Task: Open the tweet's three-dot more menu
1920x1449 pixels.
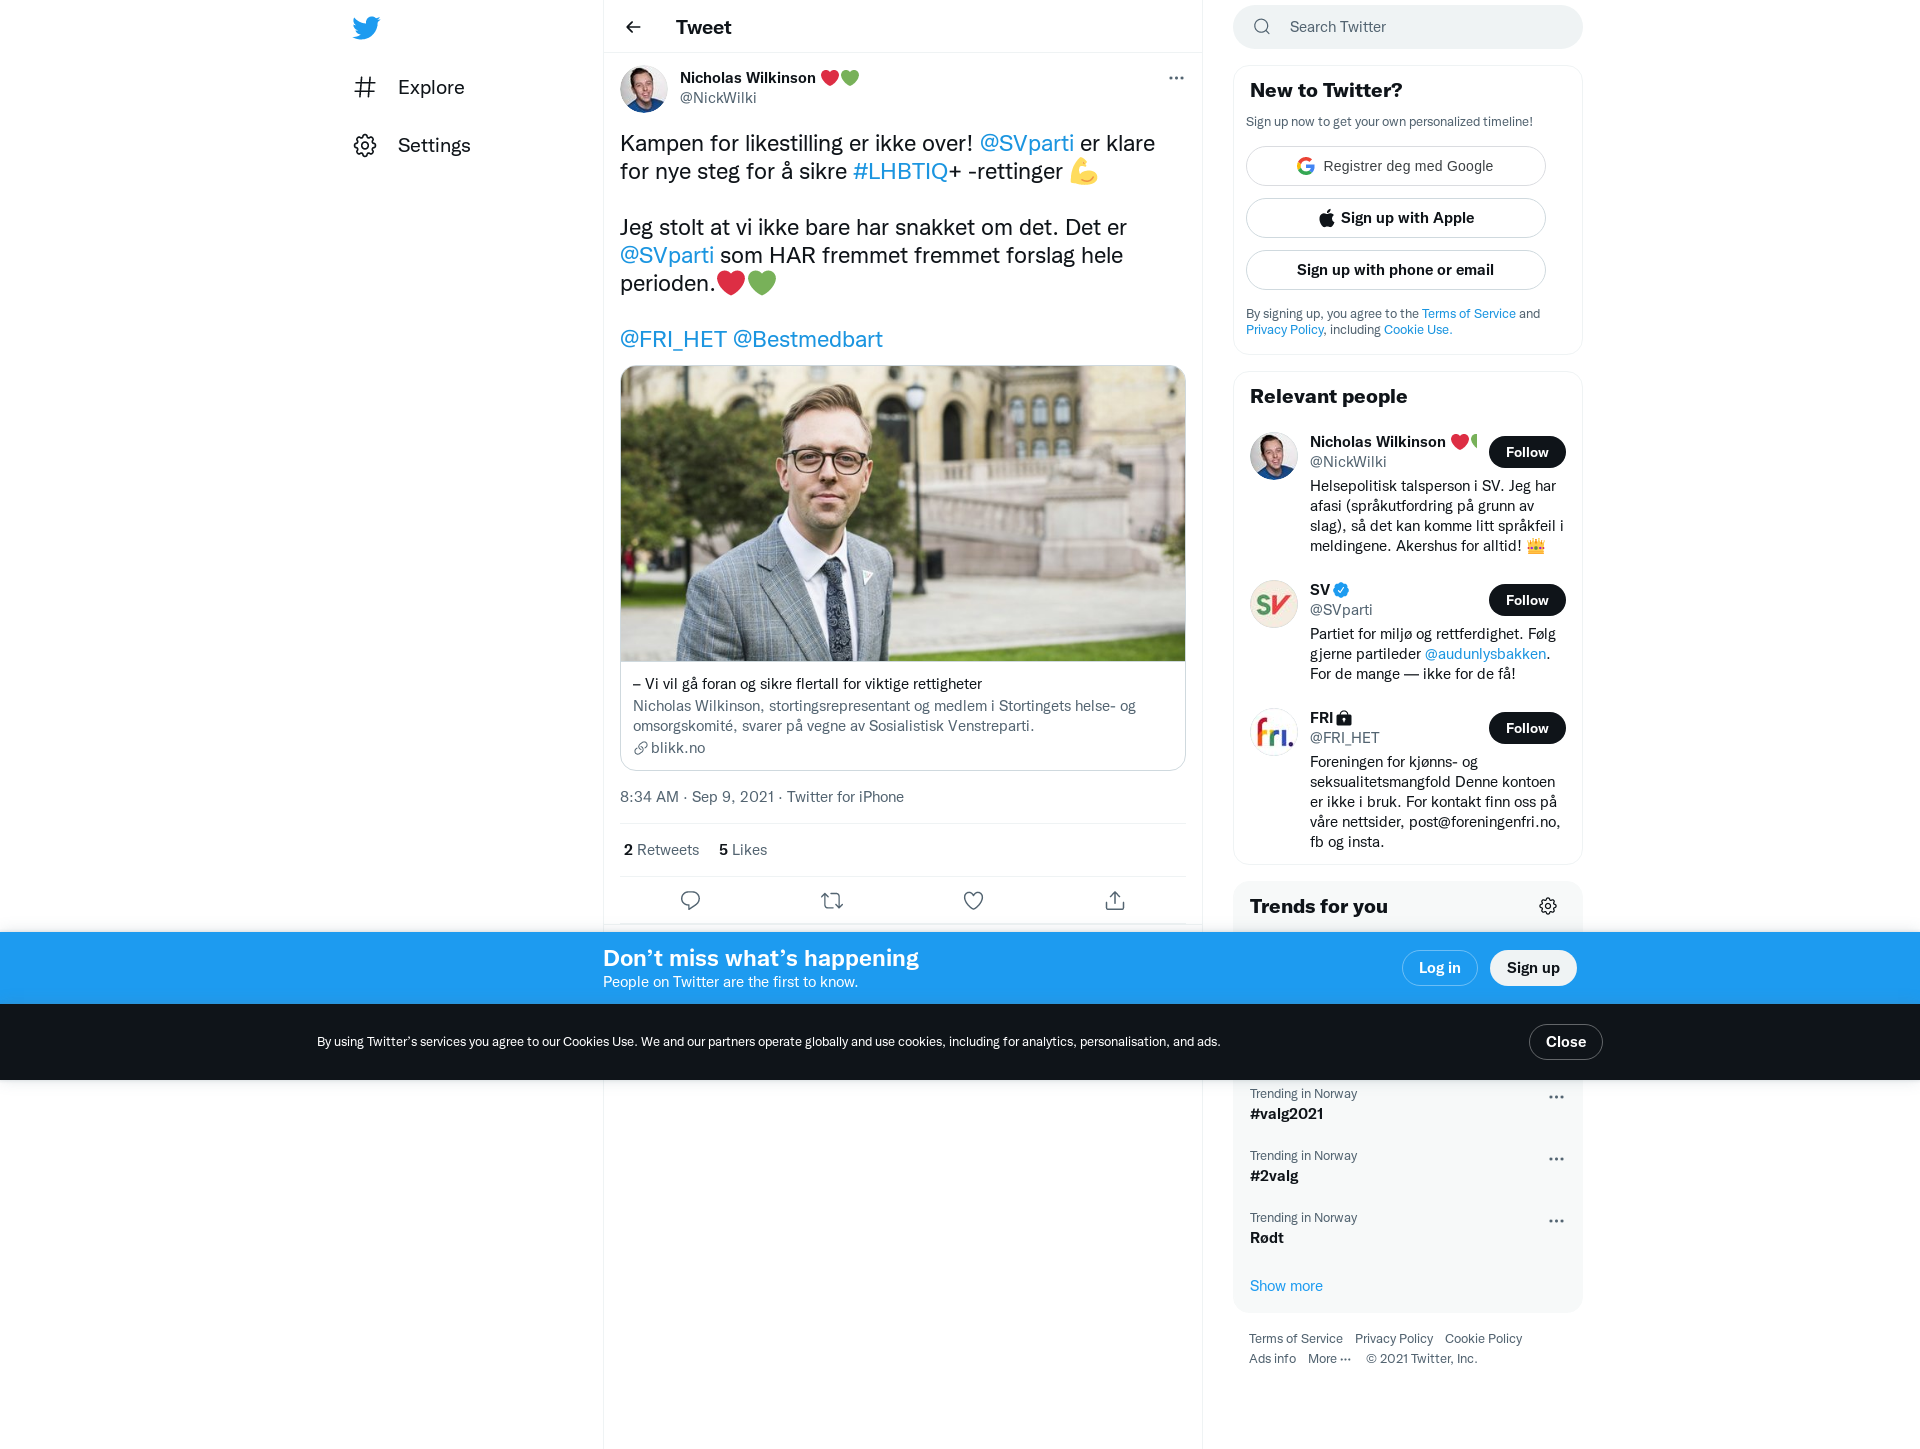Action: [1176, 78]
